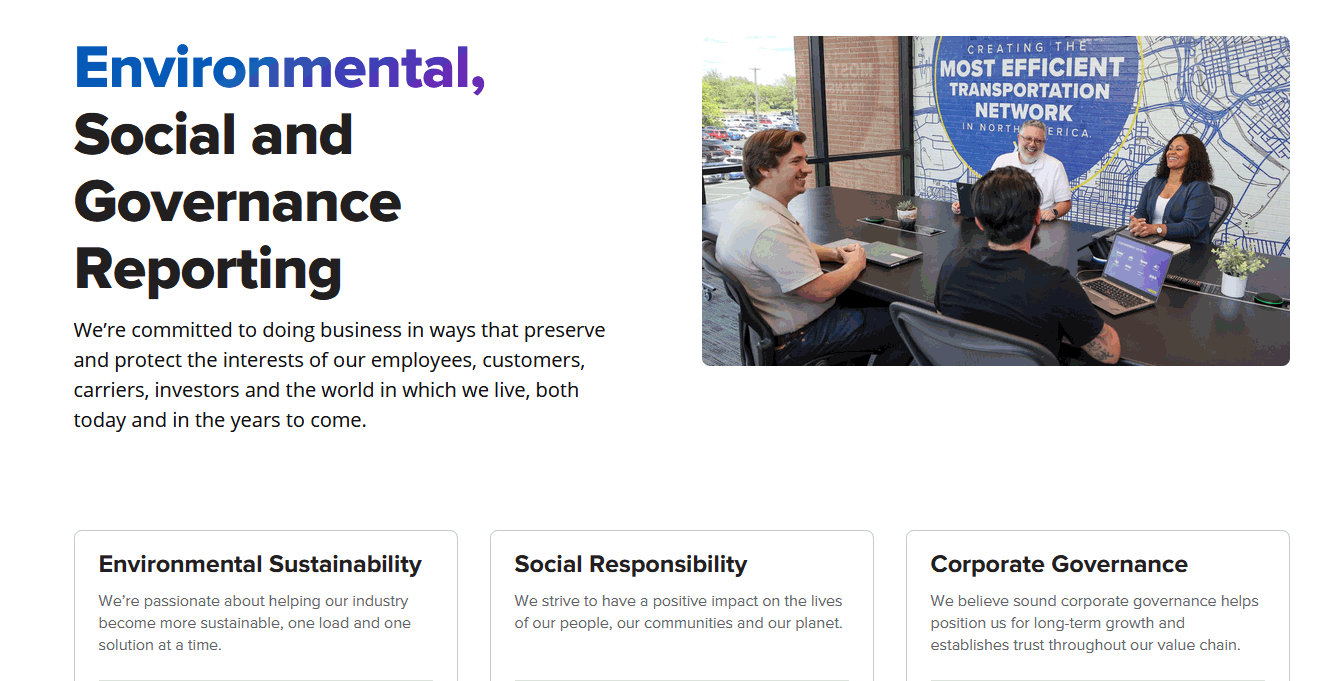
Task: Click the small succulent in the table's center
Action: [906, 211]
